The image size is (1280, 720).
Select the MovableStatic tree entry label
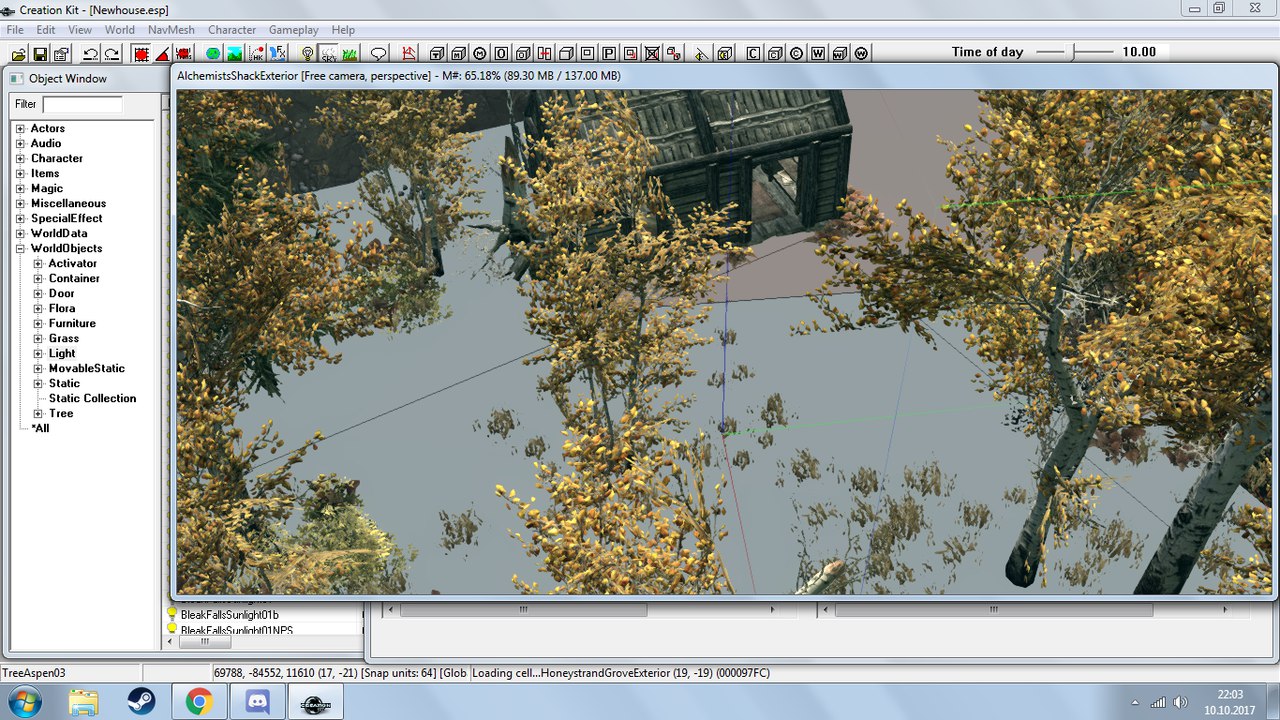click(x=87, y=368)
